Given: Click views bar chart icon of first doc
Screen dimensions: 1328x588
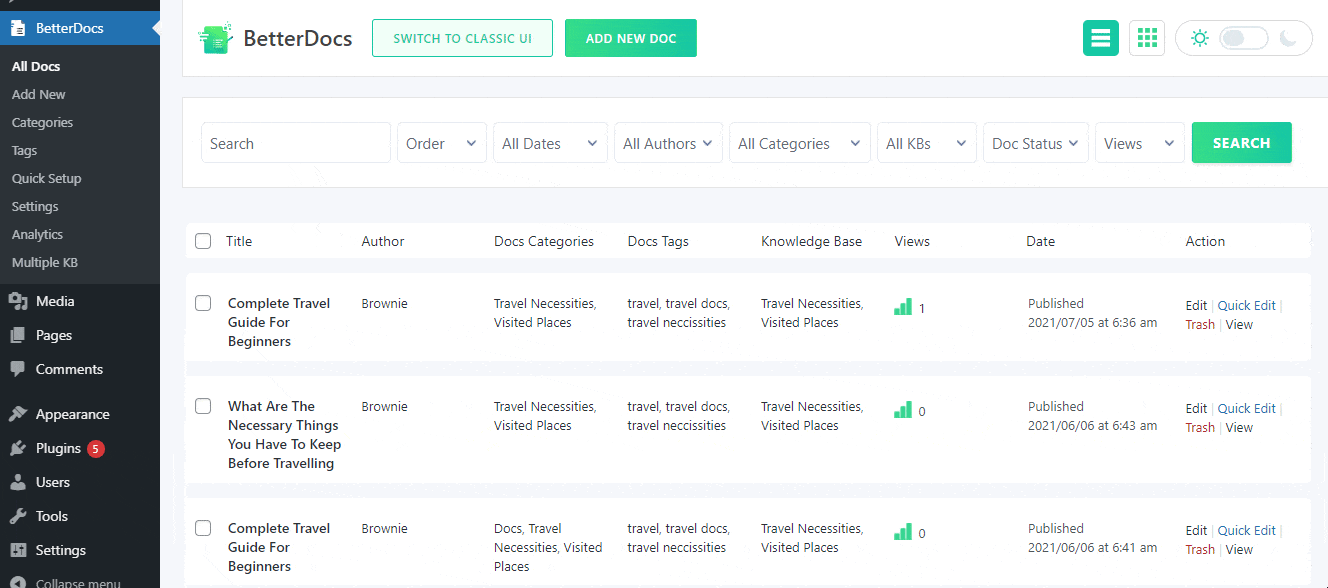Looking at the screenshot, I should (x=903, y=308).
